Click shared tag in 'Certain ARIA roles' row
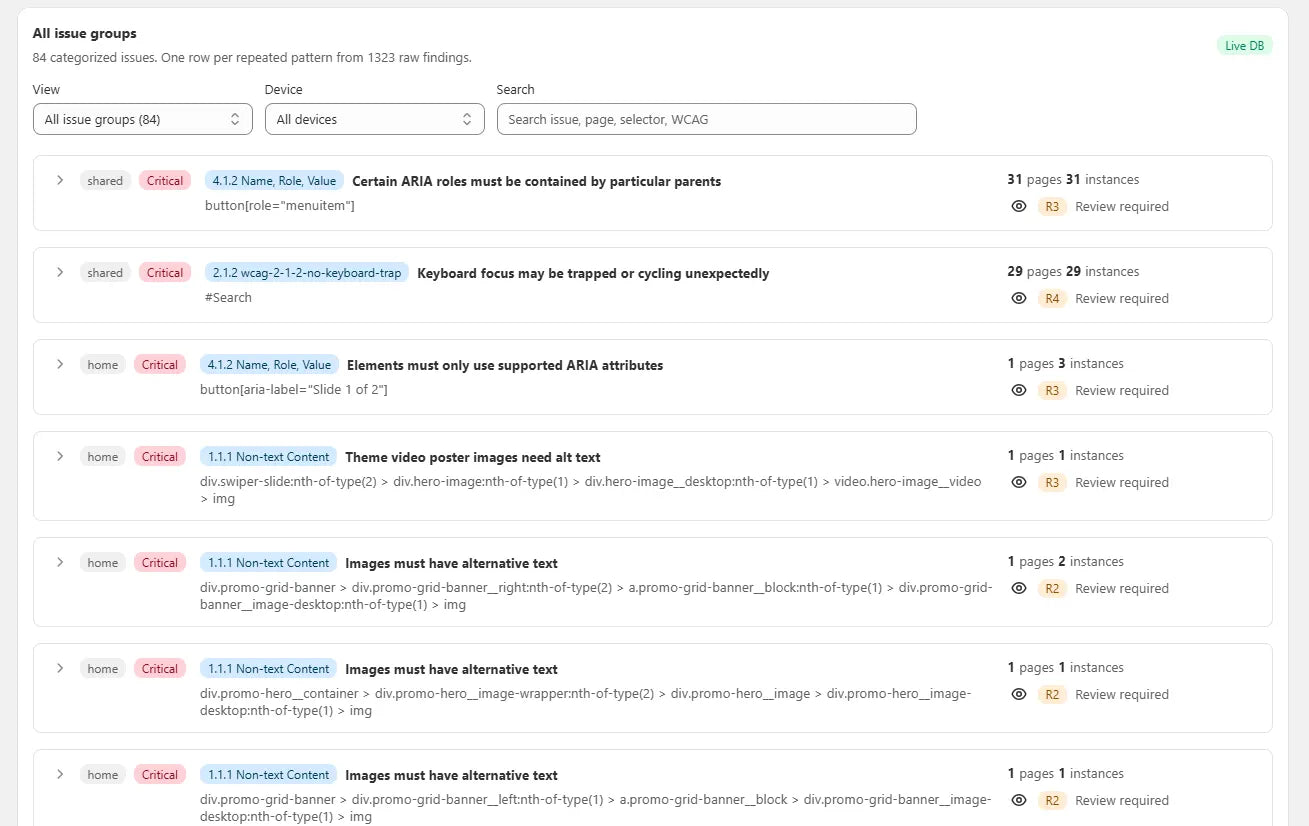The image size is (1309, 826). pos(105,181)
